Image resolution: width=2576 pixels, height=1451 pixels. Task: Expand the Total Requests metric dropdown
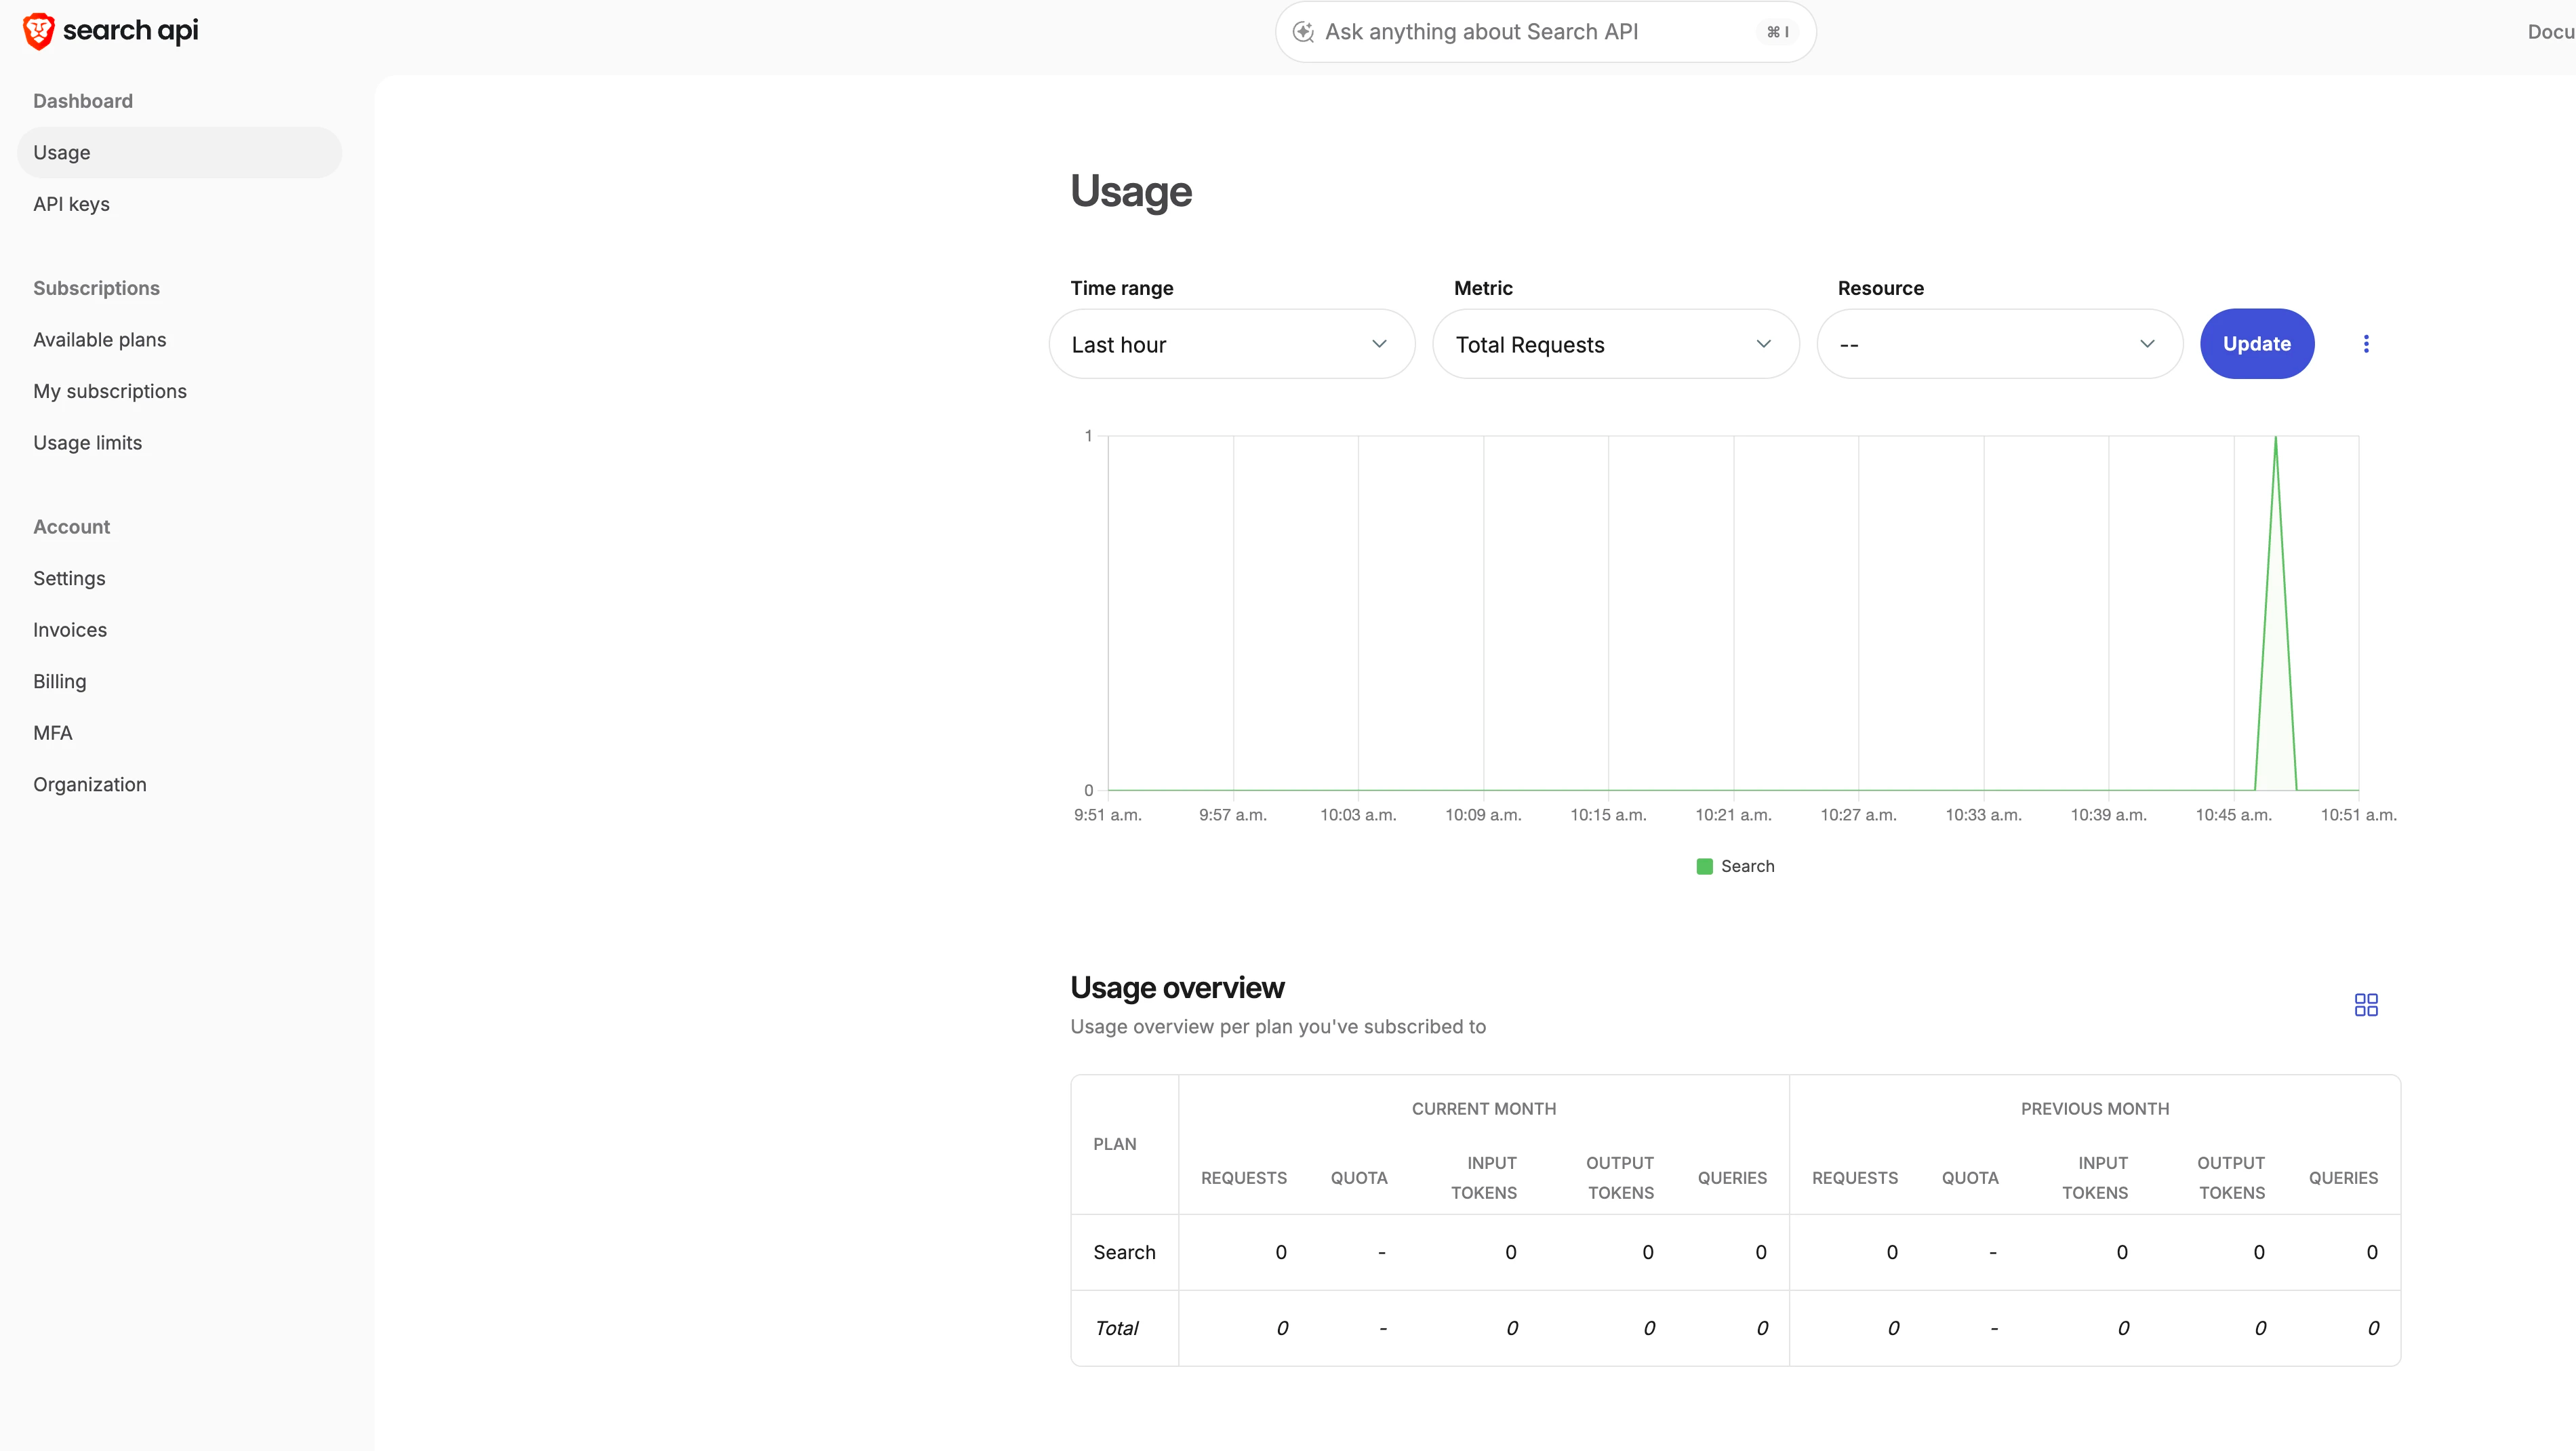point(1615,344)
